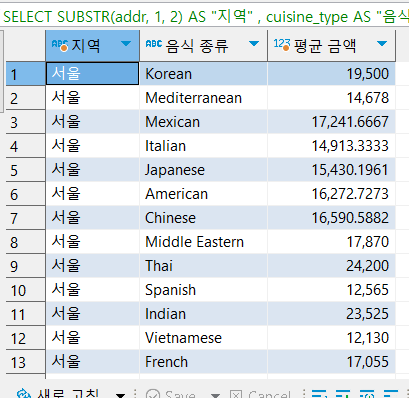Click the Italian cuisine cell

pyautogui.click(x=204, y=146)
